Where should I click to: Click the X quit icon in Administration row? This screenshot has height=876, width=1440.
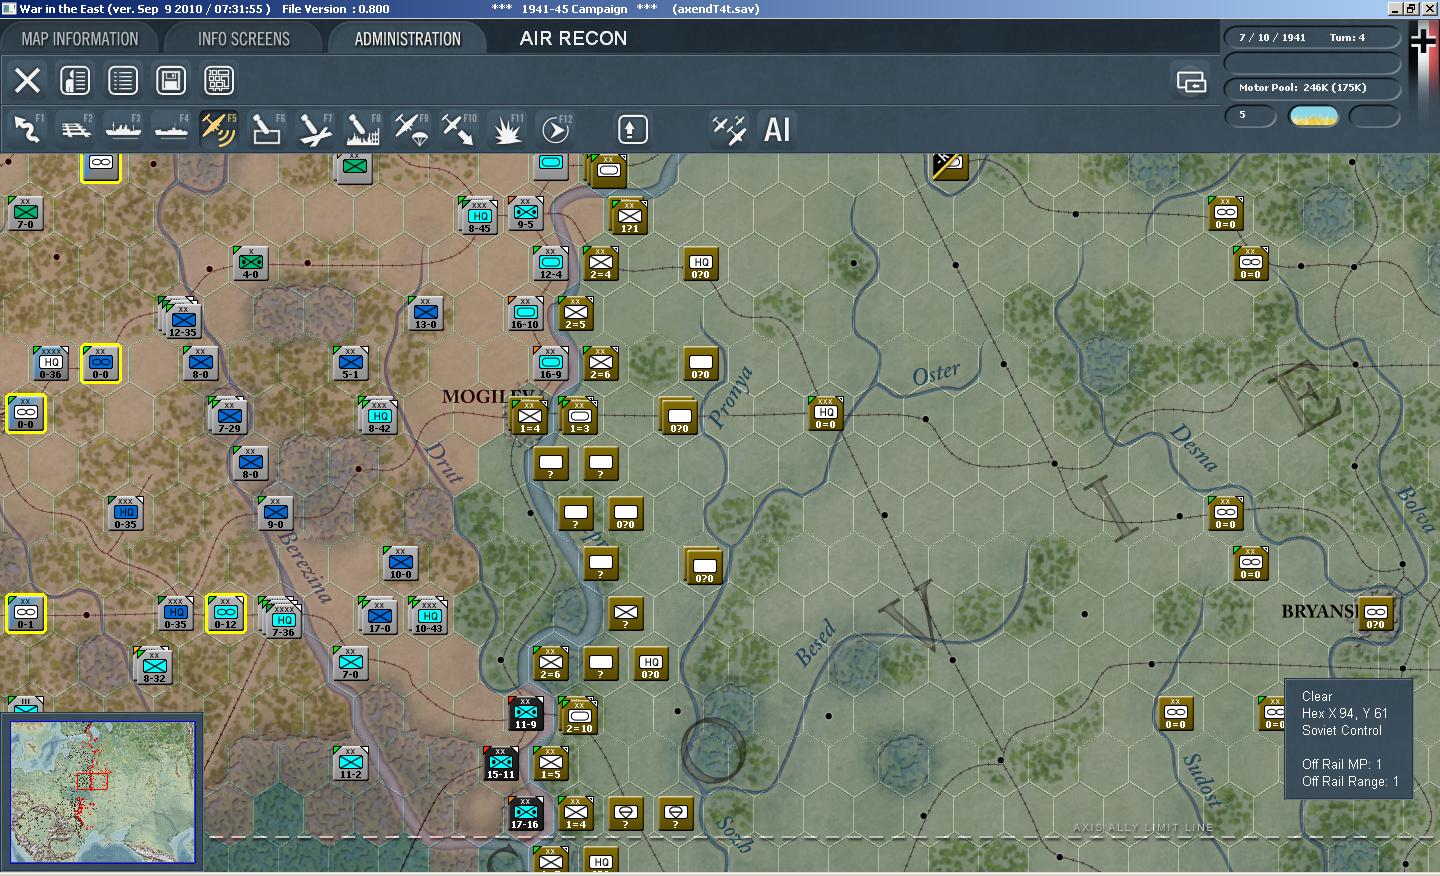click(x=27, y=80)
